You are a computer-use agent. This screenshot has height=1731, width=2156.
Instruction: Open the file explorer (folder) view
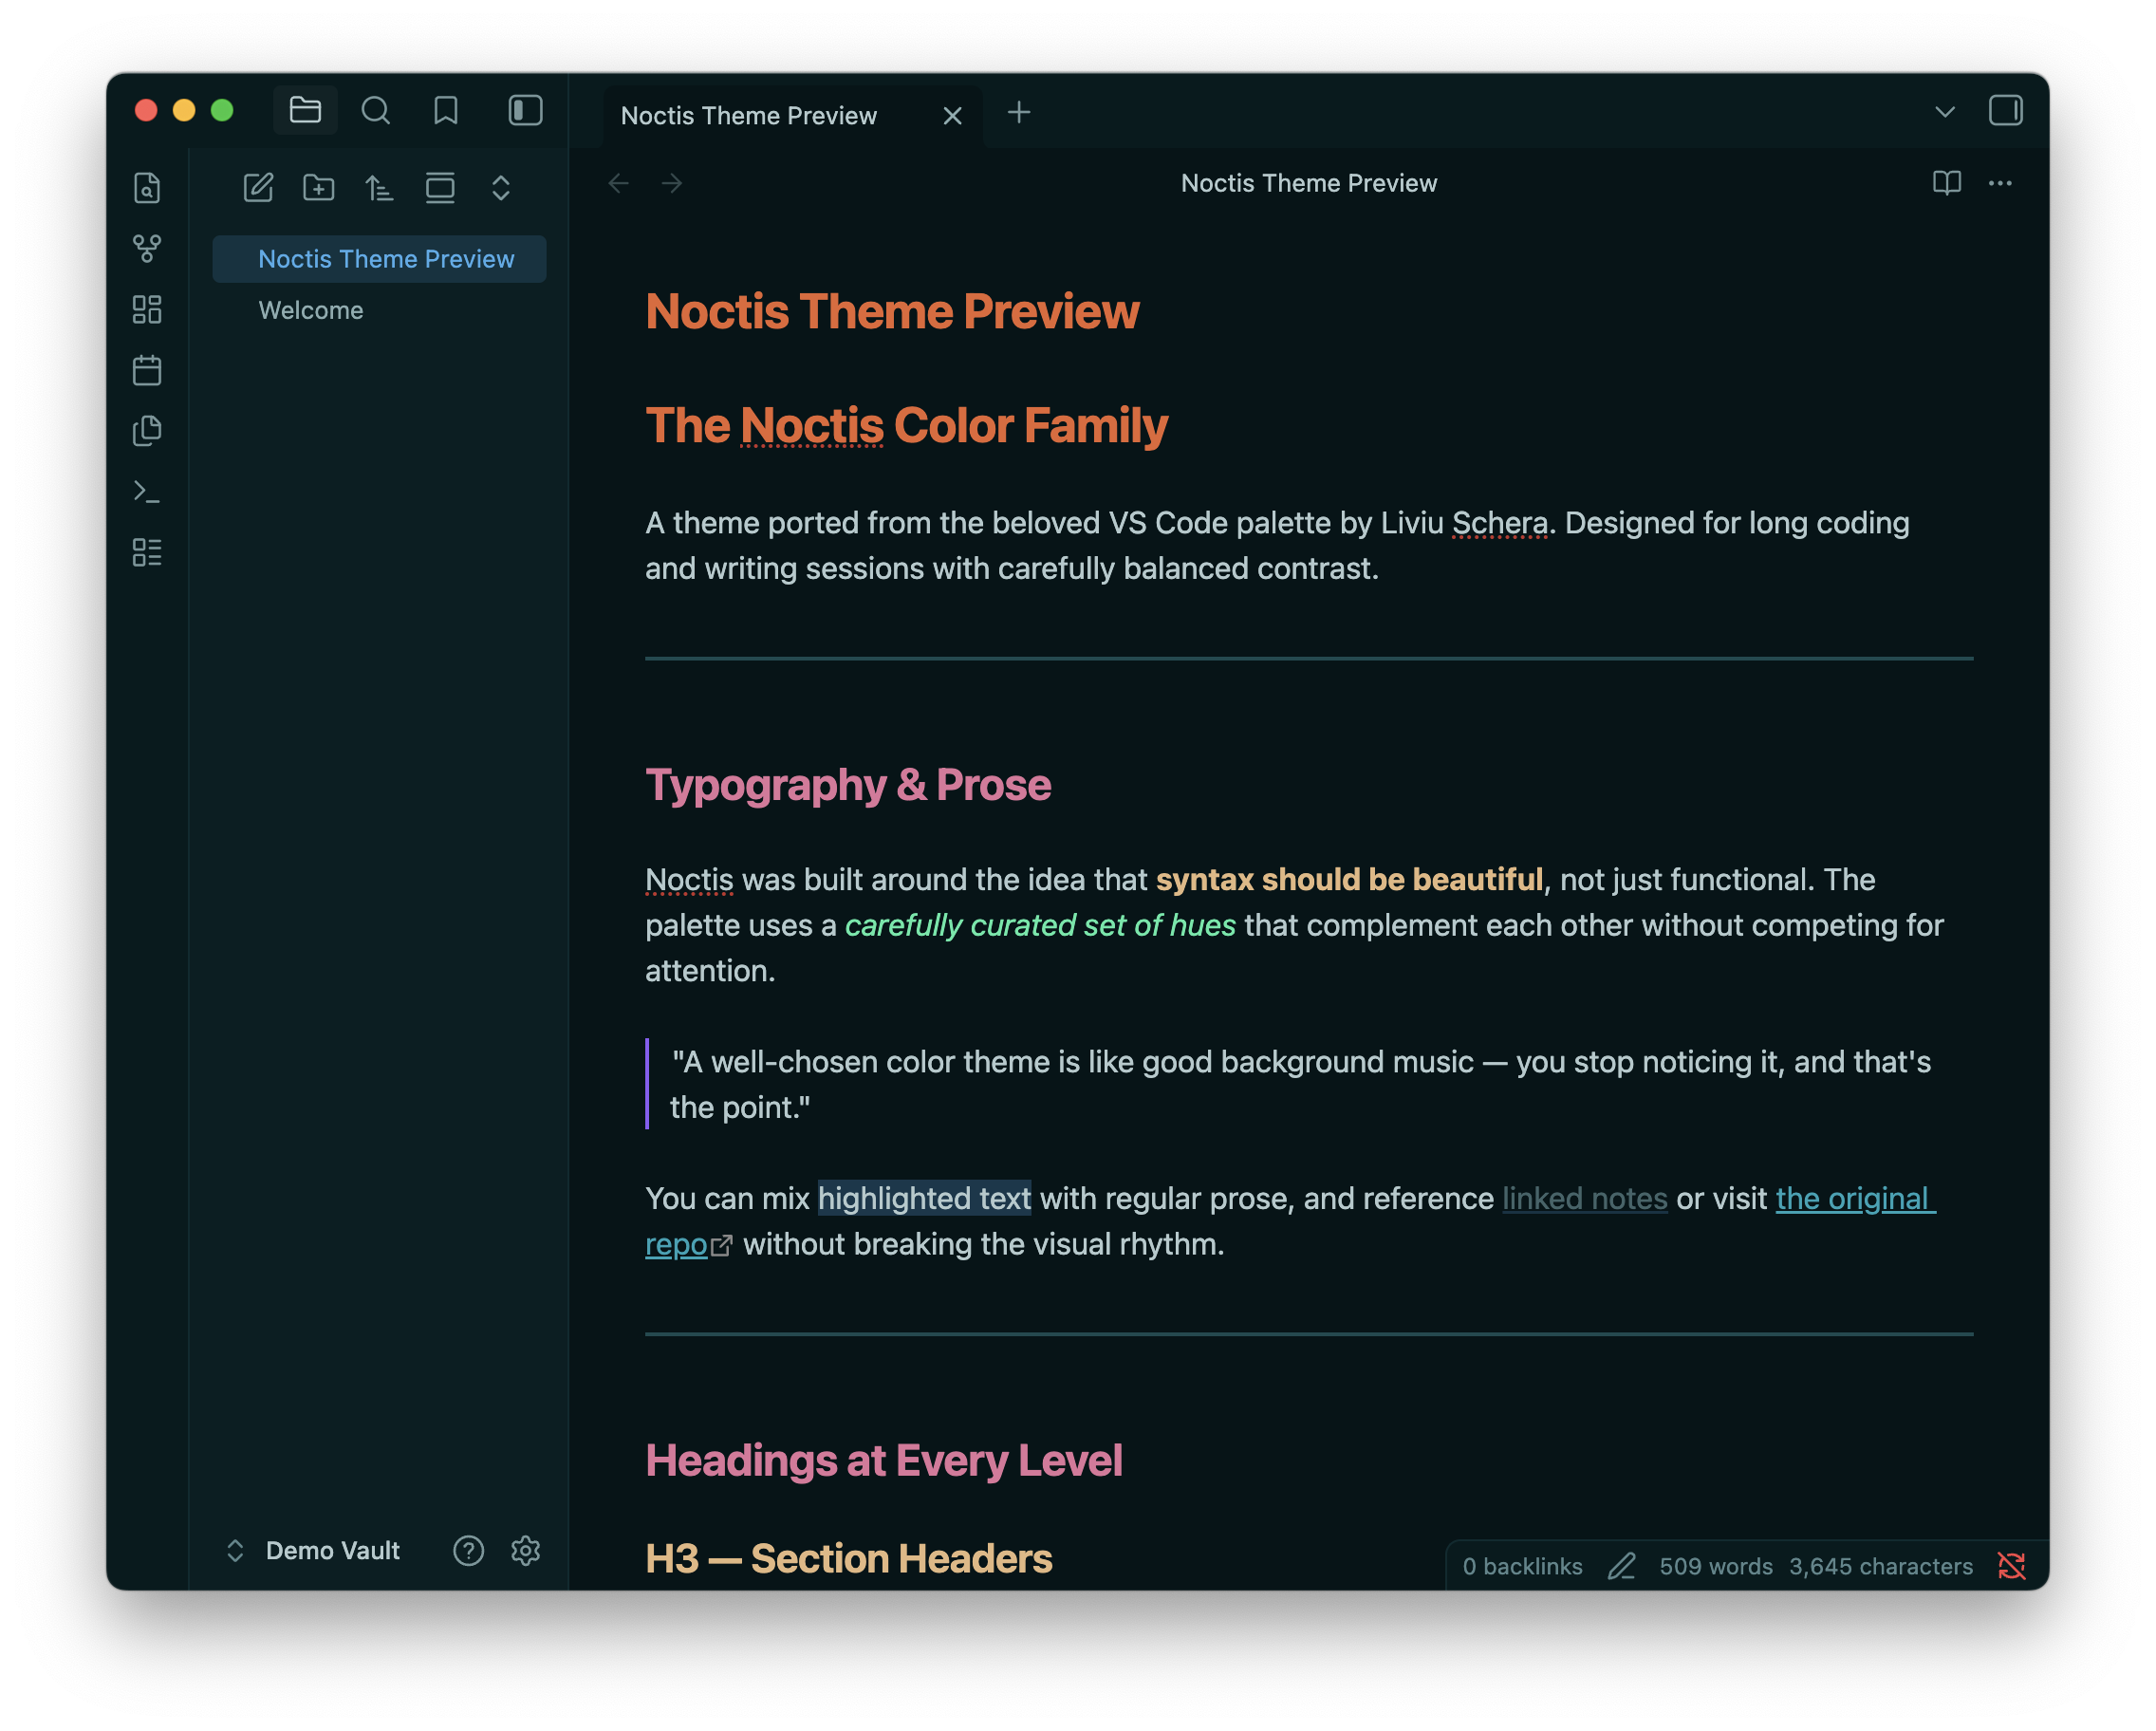(305, 110)
